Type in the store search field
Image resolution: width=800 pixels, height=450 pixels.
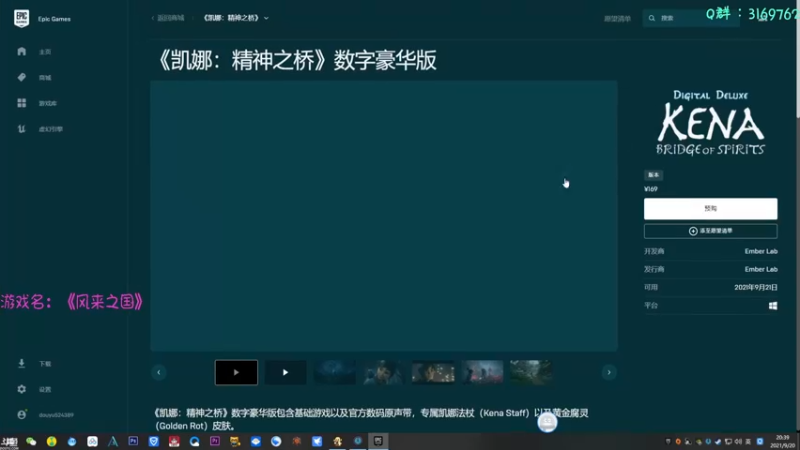pyautogui.click(x=691, y=18)
